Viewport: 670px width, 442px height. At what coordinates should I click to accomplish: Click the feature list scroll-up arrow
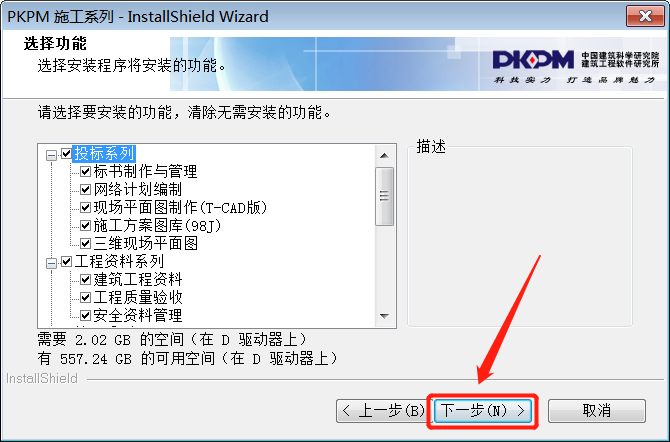(x=384, y=155)
